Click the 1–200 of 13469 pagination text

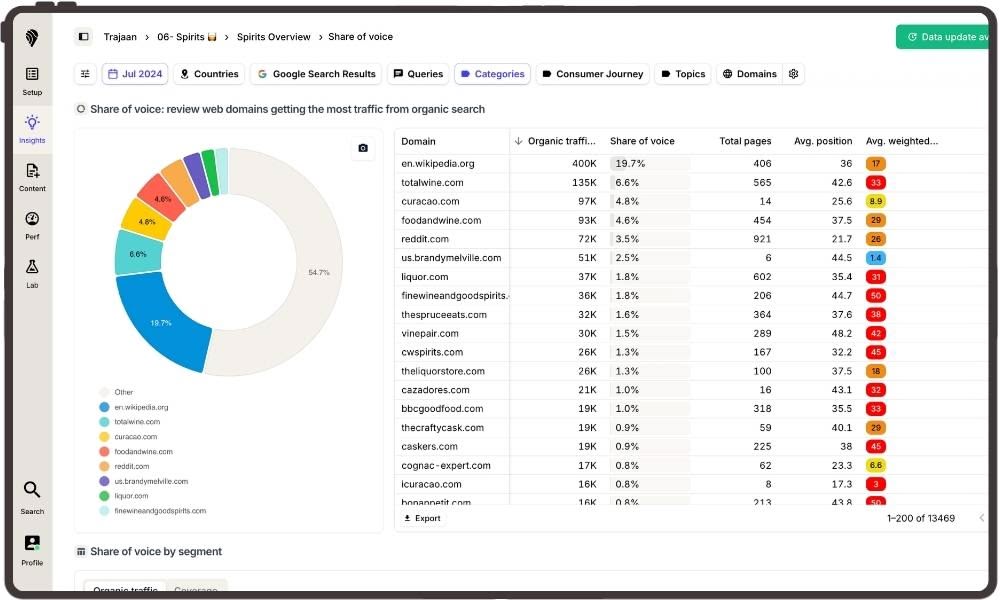click(x=921, y=518)
